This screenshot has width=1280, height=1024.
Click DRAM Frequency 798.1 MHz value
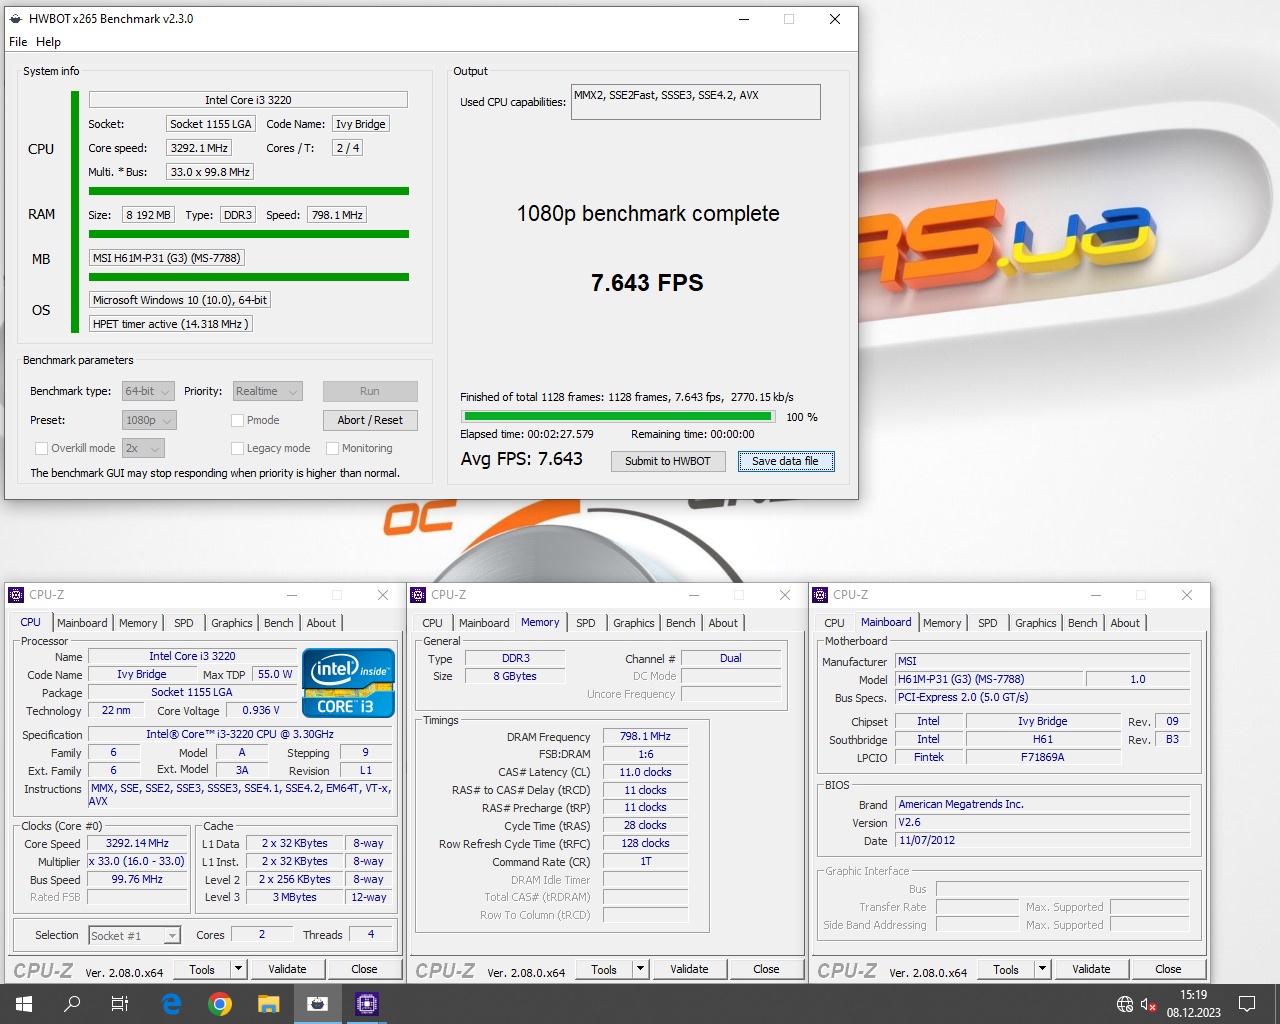[x=645, y=736]
